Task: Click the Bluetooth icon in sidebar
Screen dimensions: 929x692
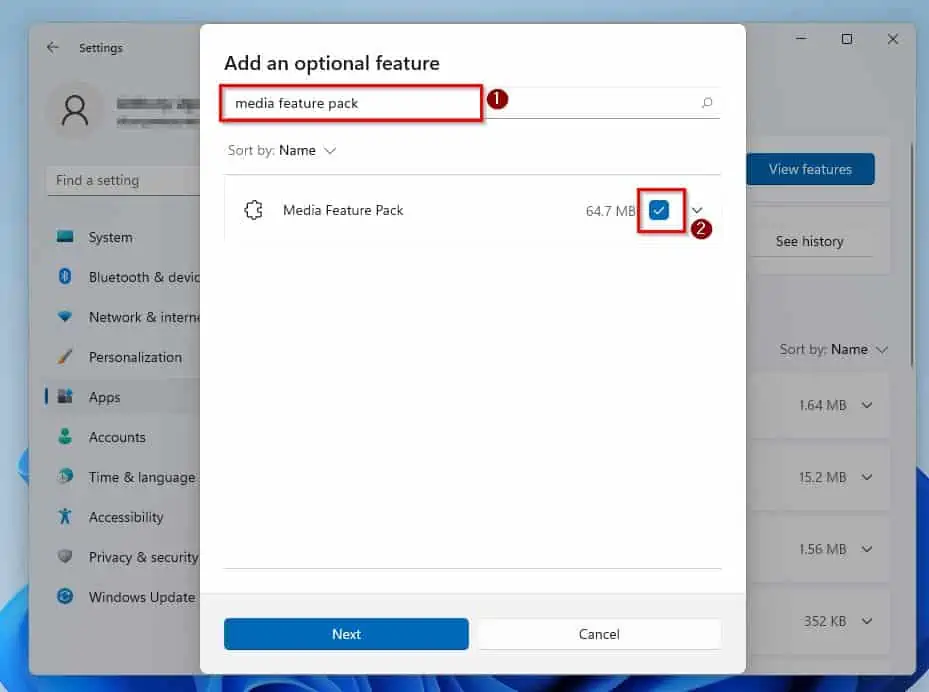Action: click(65, 277)
